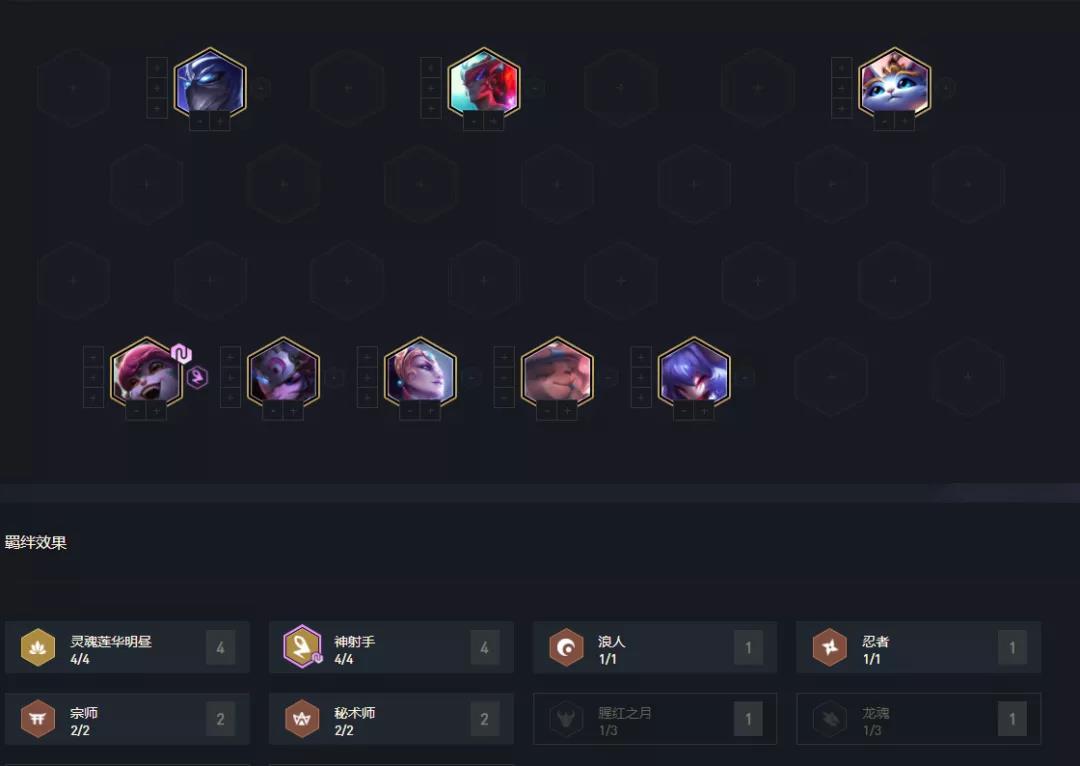Click plus under the golden-haired champion
Screen dimensions: 1080x766
click(430, 411)
